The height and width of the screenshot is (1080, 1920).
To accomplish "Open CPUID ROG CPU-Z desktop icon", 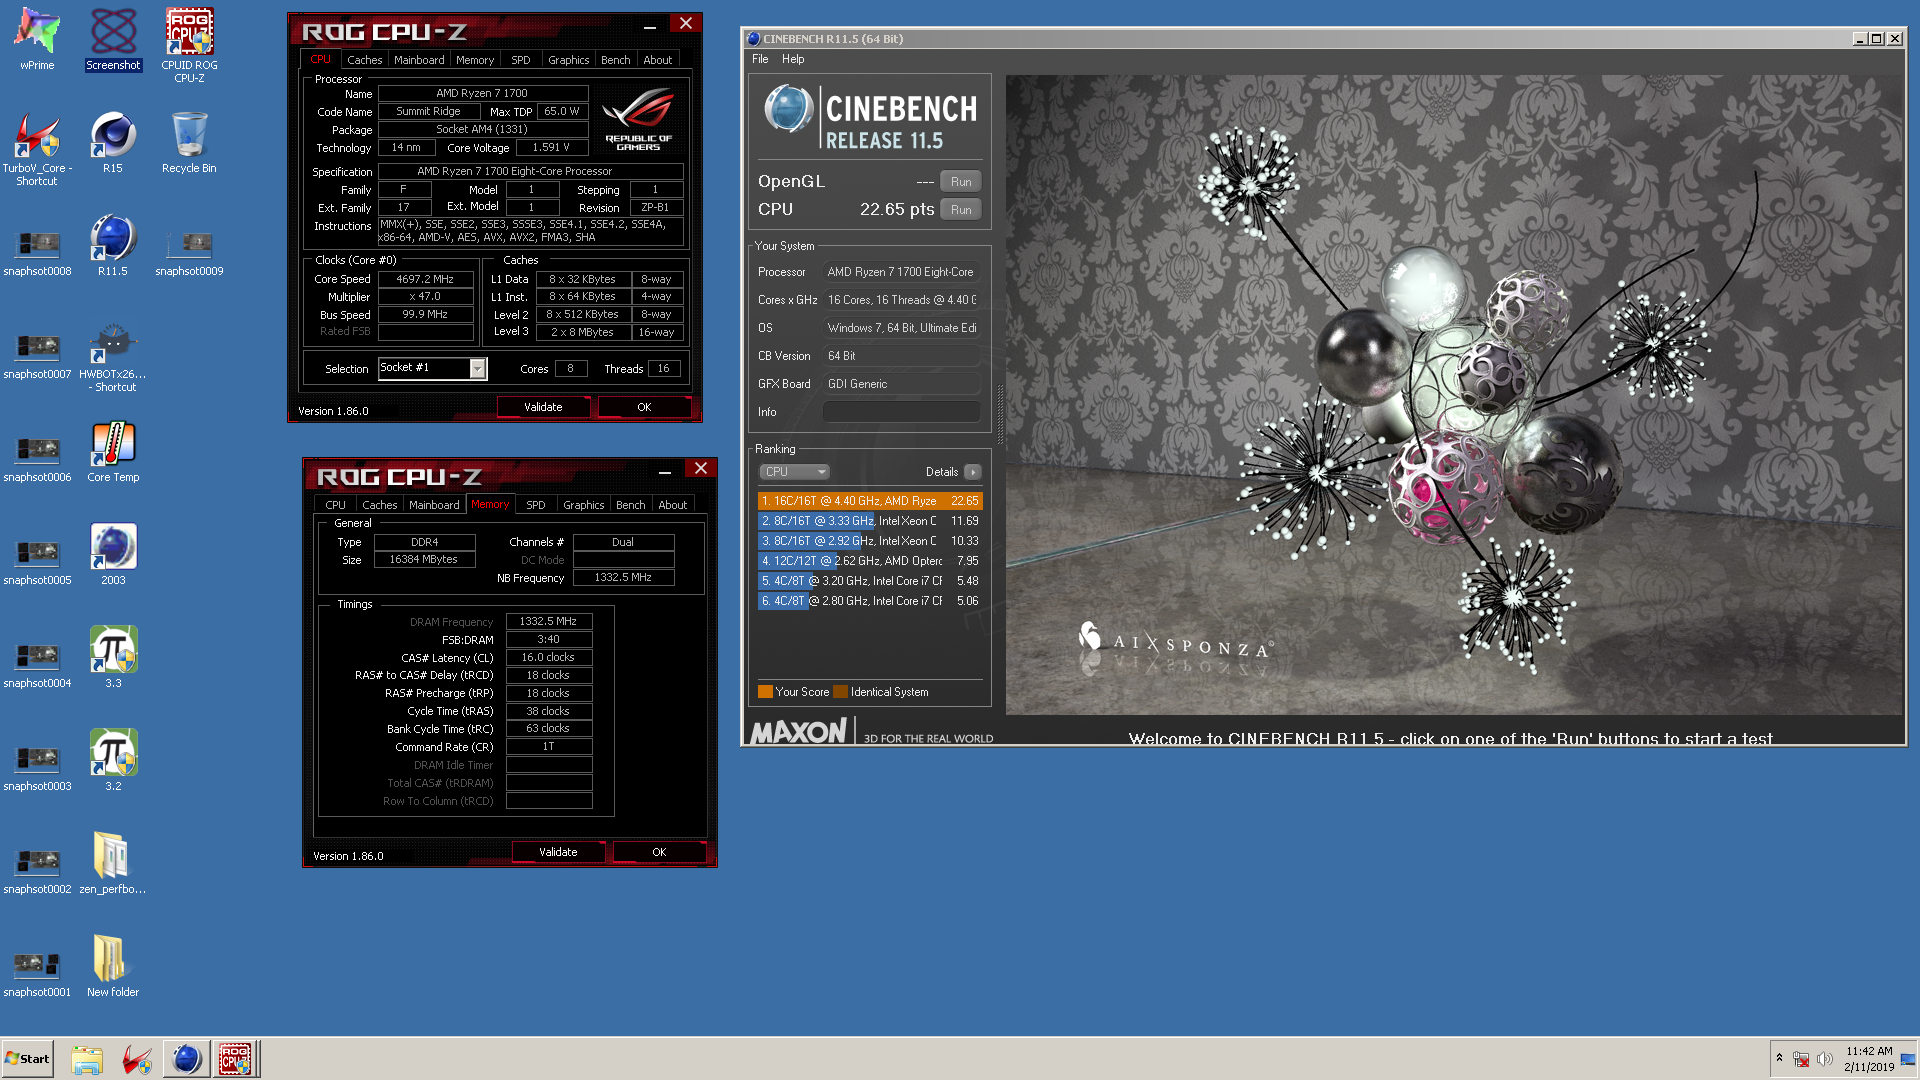I will (189, 45).
